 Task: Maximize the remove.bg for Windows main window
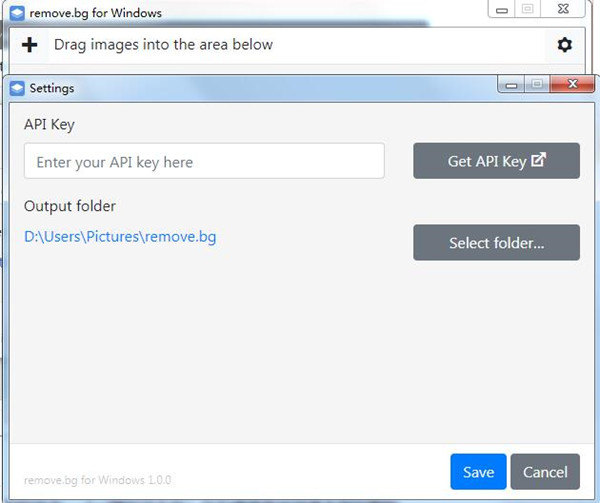(x=528, y=9)
